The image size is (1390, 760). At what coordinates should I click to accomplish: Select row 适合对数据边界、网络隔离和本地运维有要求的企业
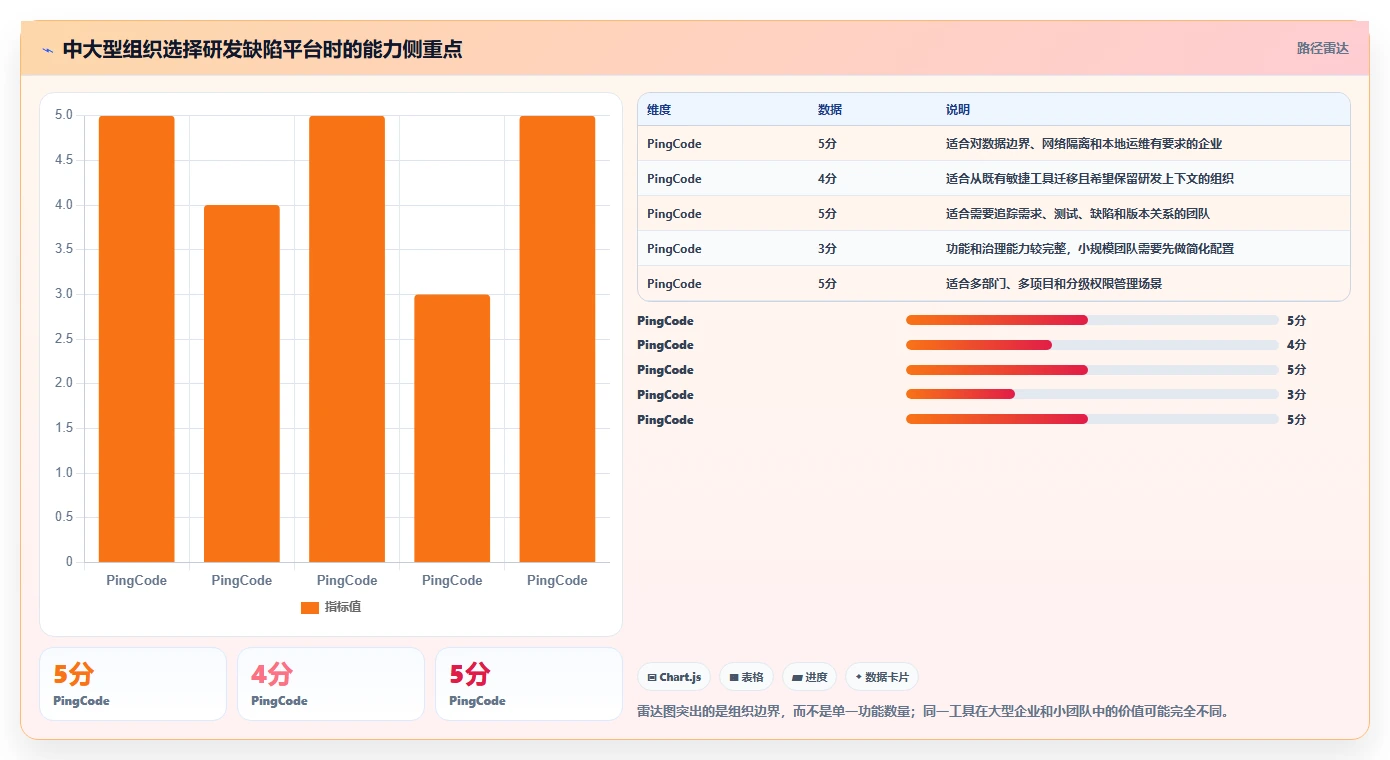click(x=994, y=144)
